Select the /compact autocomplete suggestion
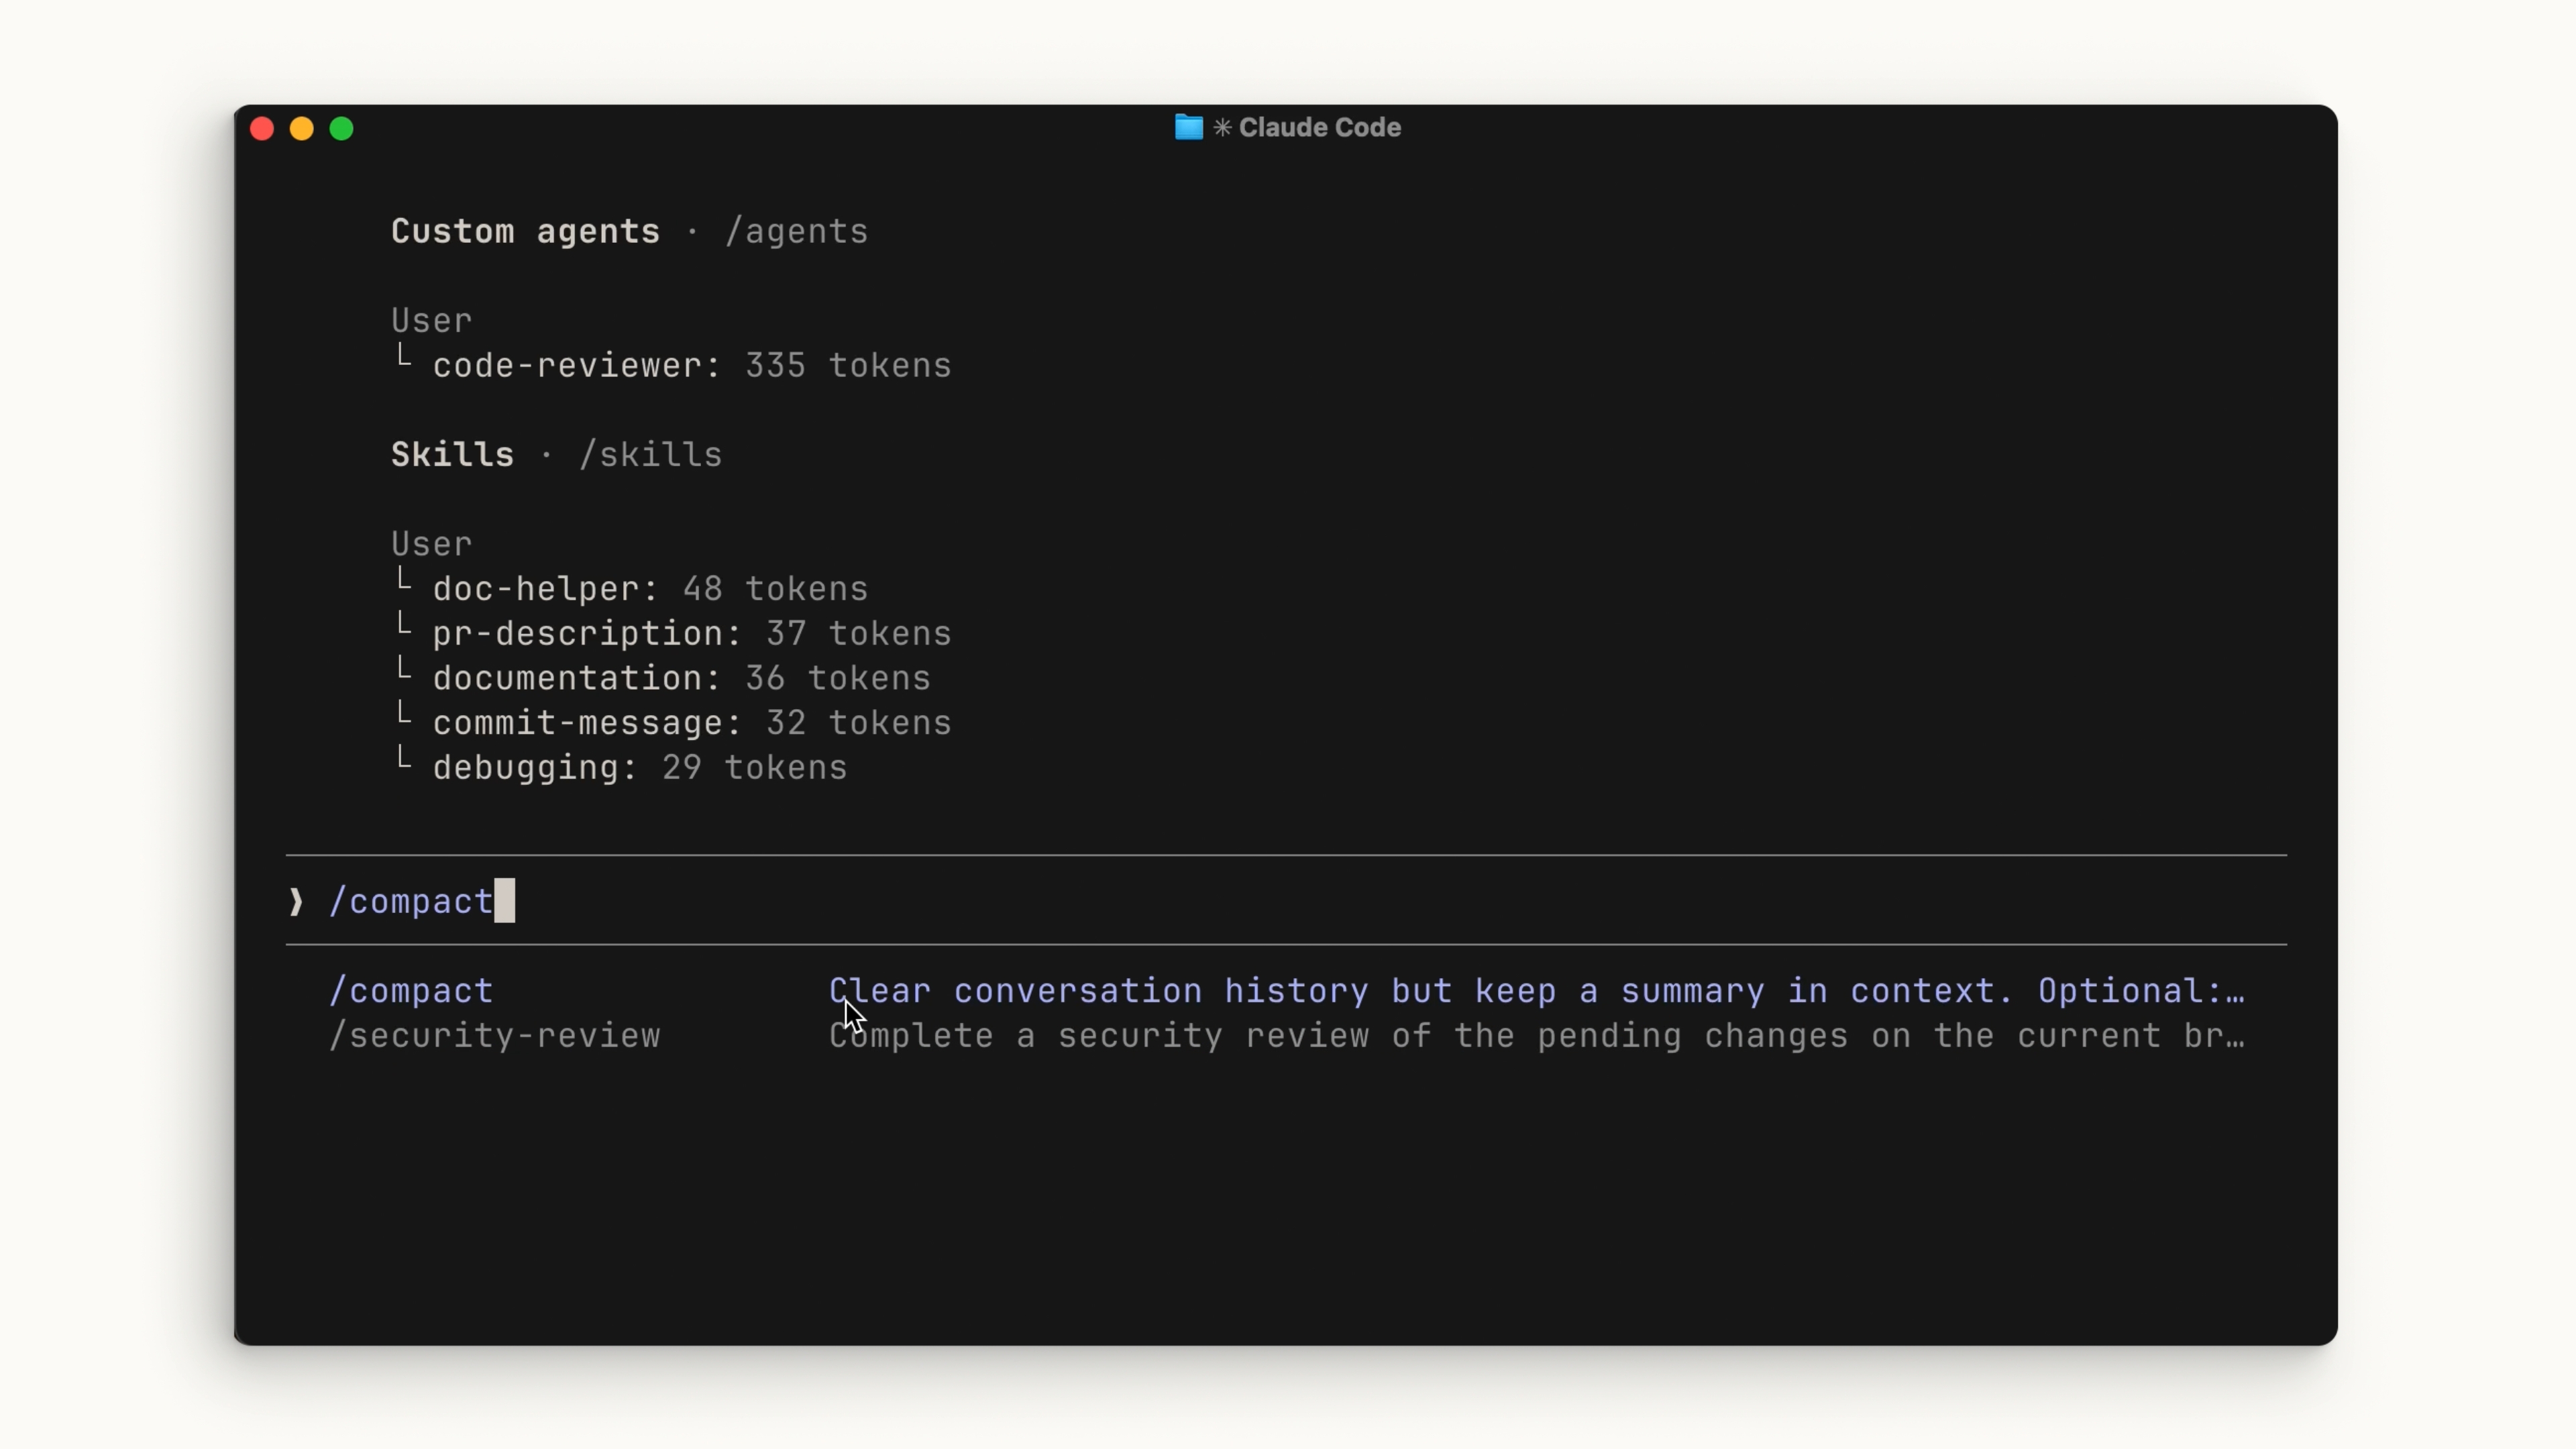 pyautogui.click(x=411, y=991)
